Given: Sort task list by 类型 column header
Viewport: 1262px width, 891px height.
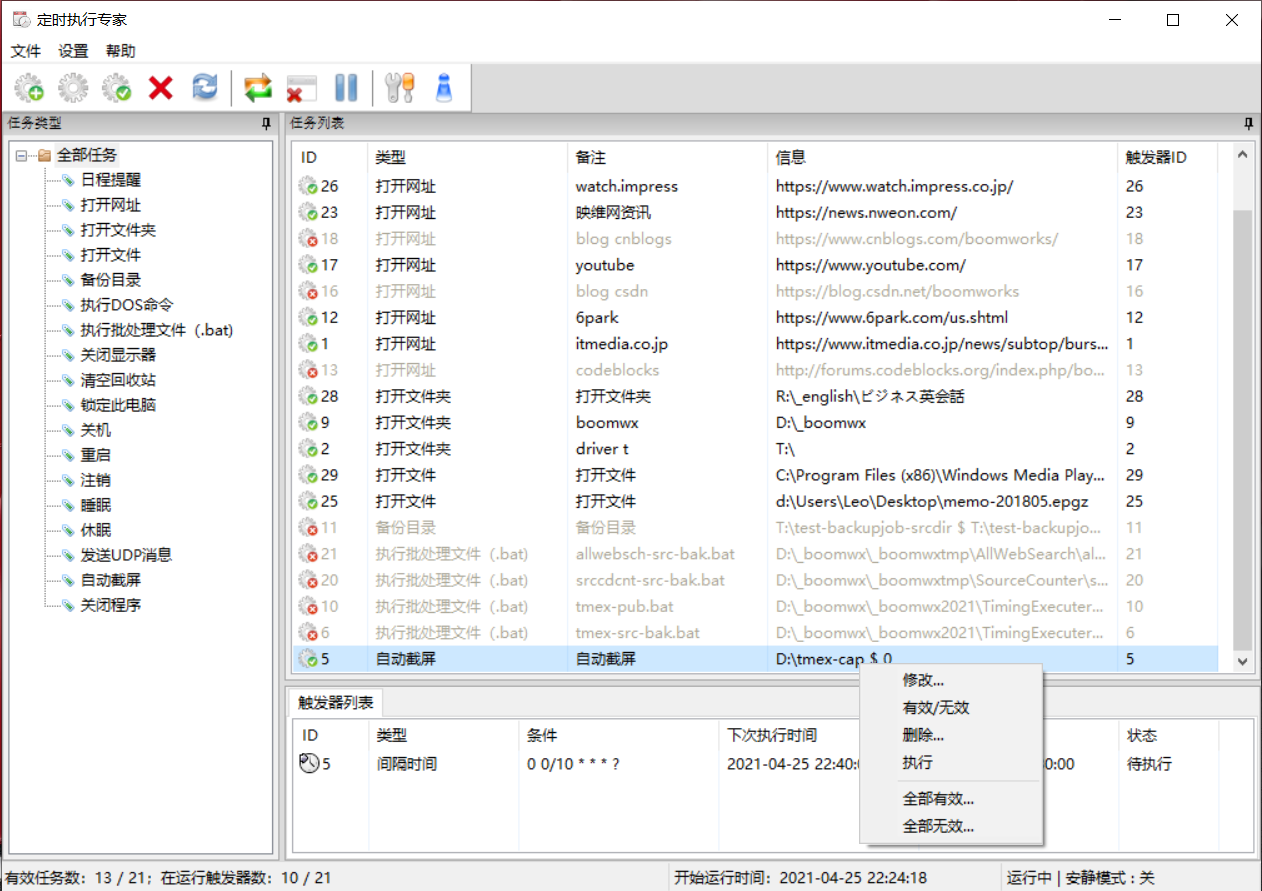Looking at the screenshot, I should (467, 157).
